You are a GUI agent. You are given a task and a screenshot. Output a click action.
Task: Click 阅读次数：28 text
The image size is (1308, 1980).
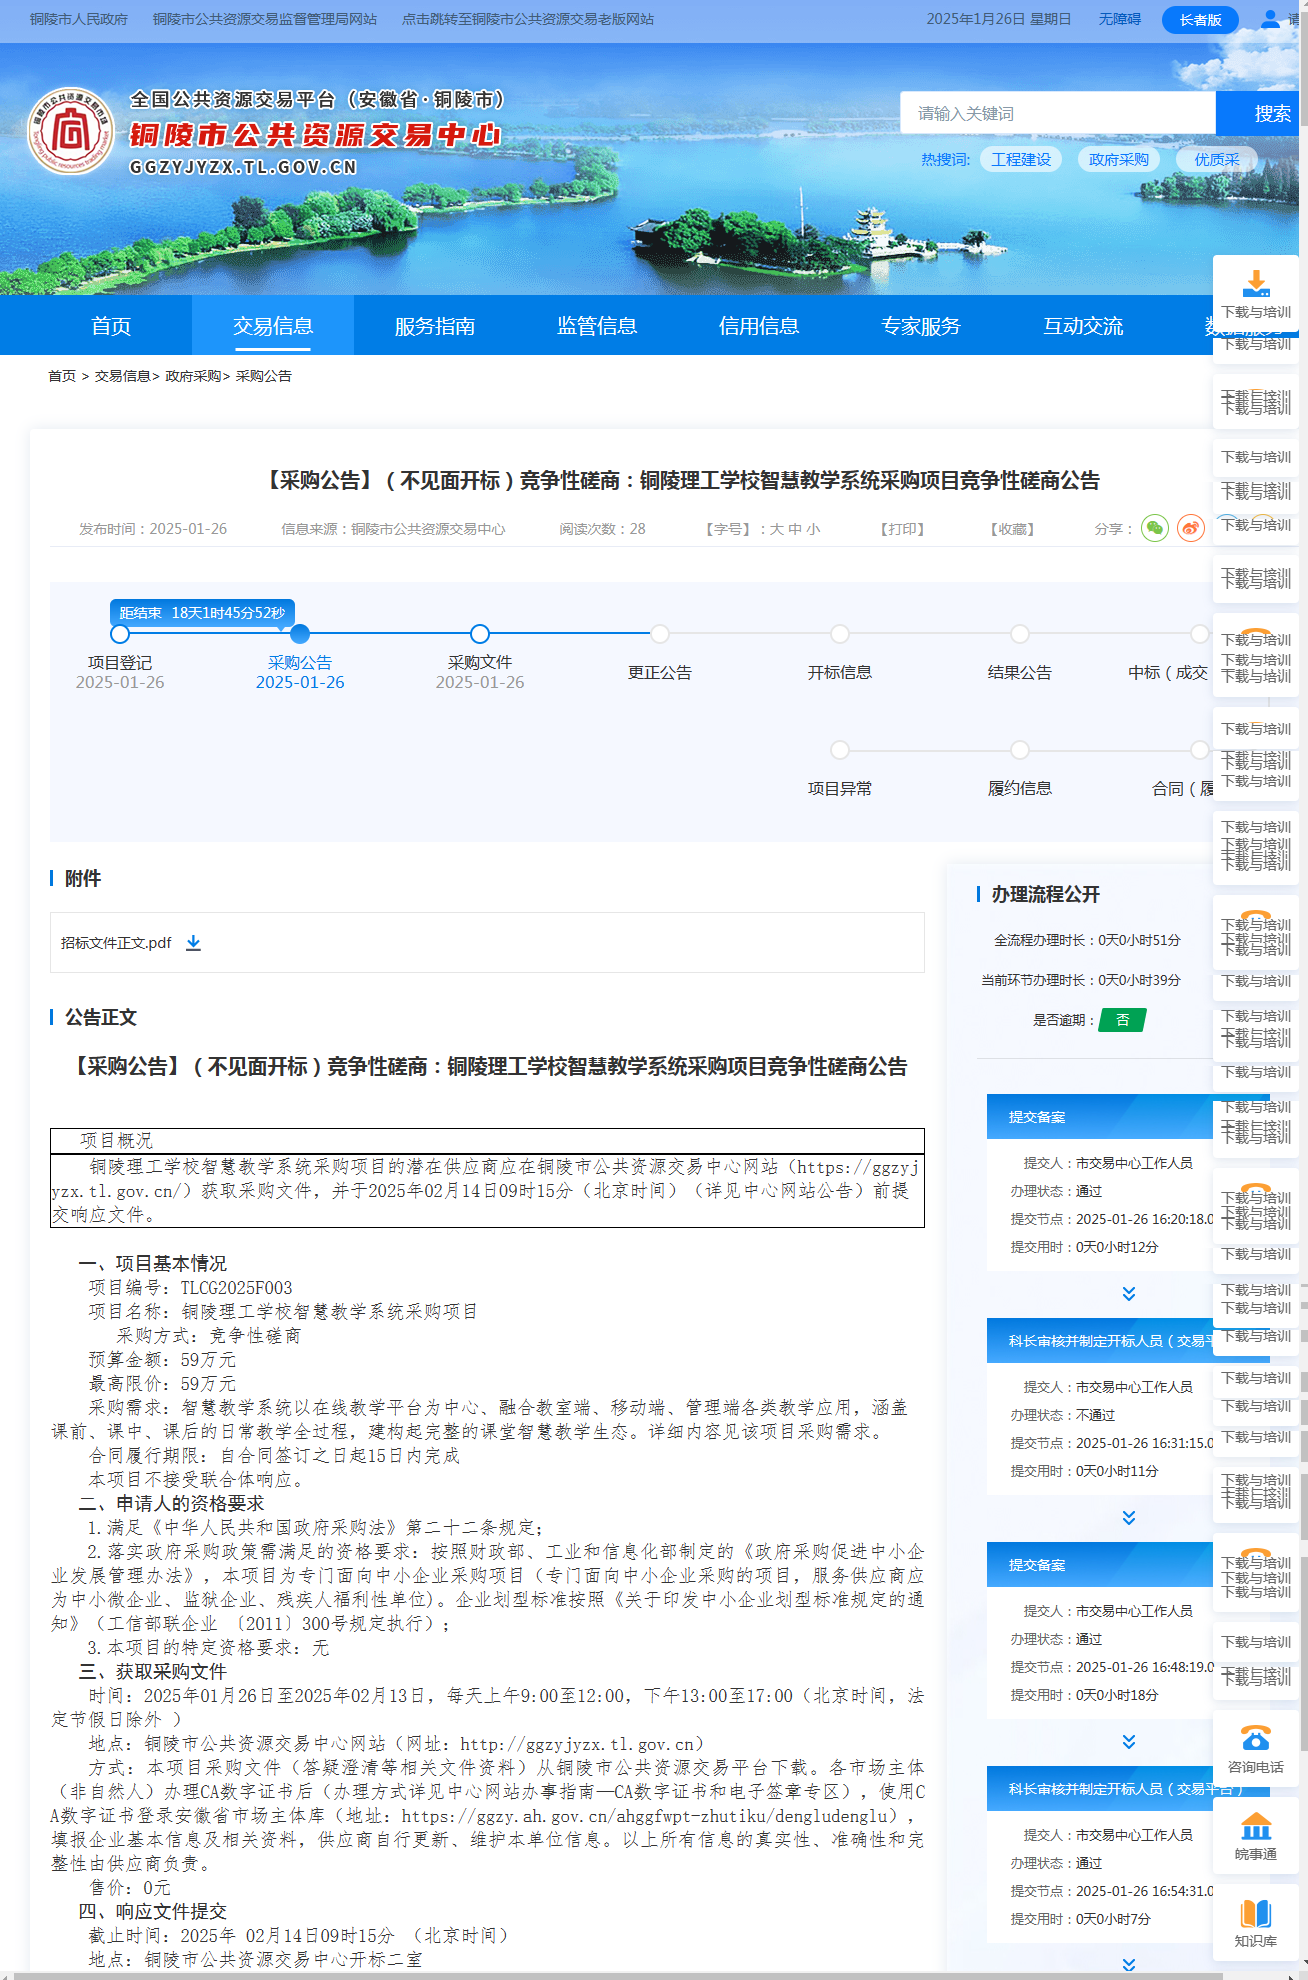(x=602, y=529)
